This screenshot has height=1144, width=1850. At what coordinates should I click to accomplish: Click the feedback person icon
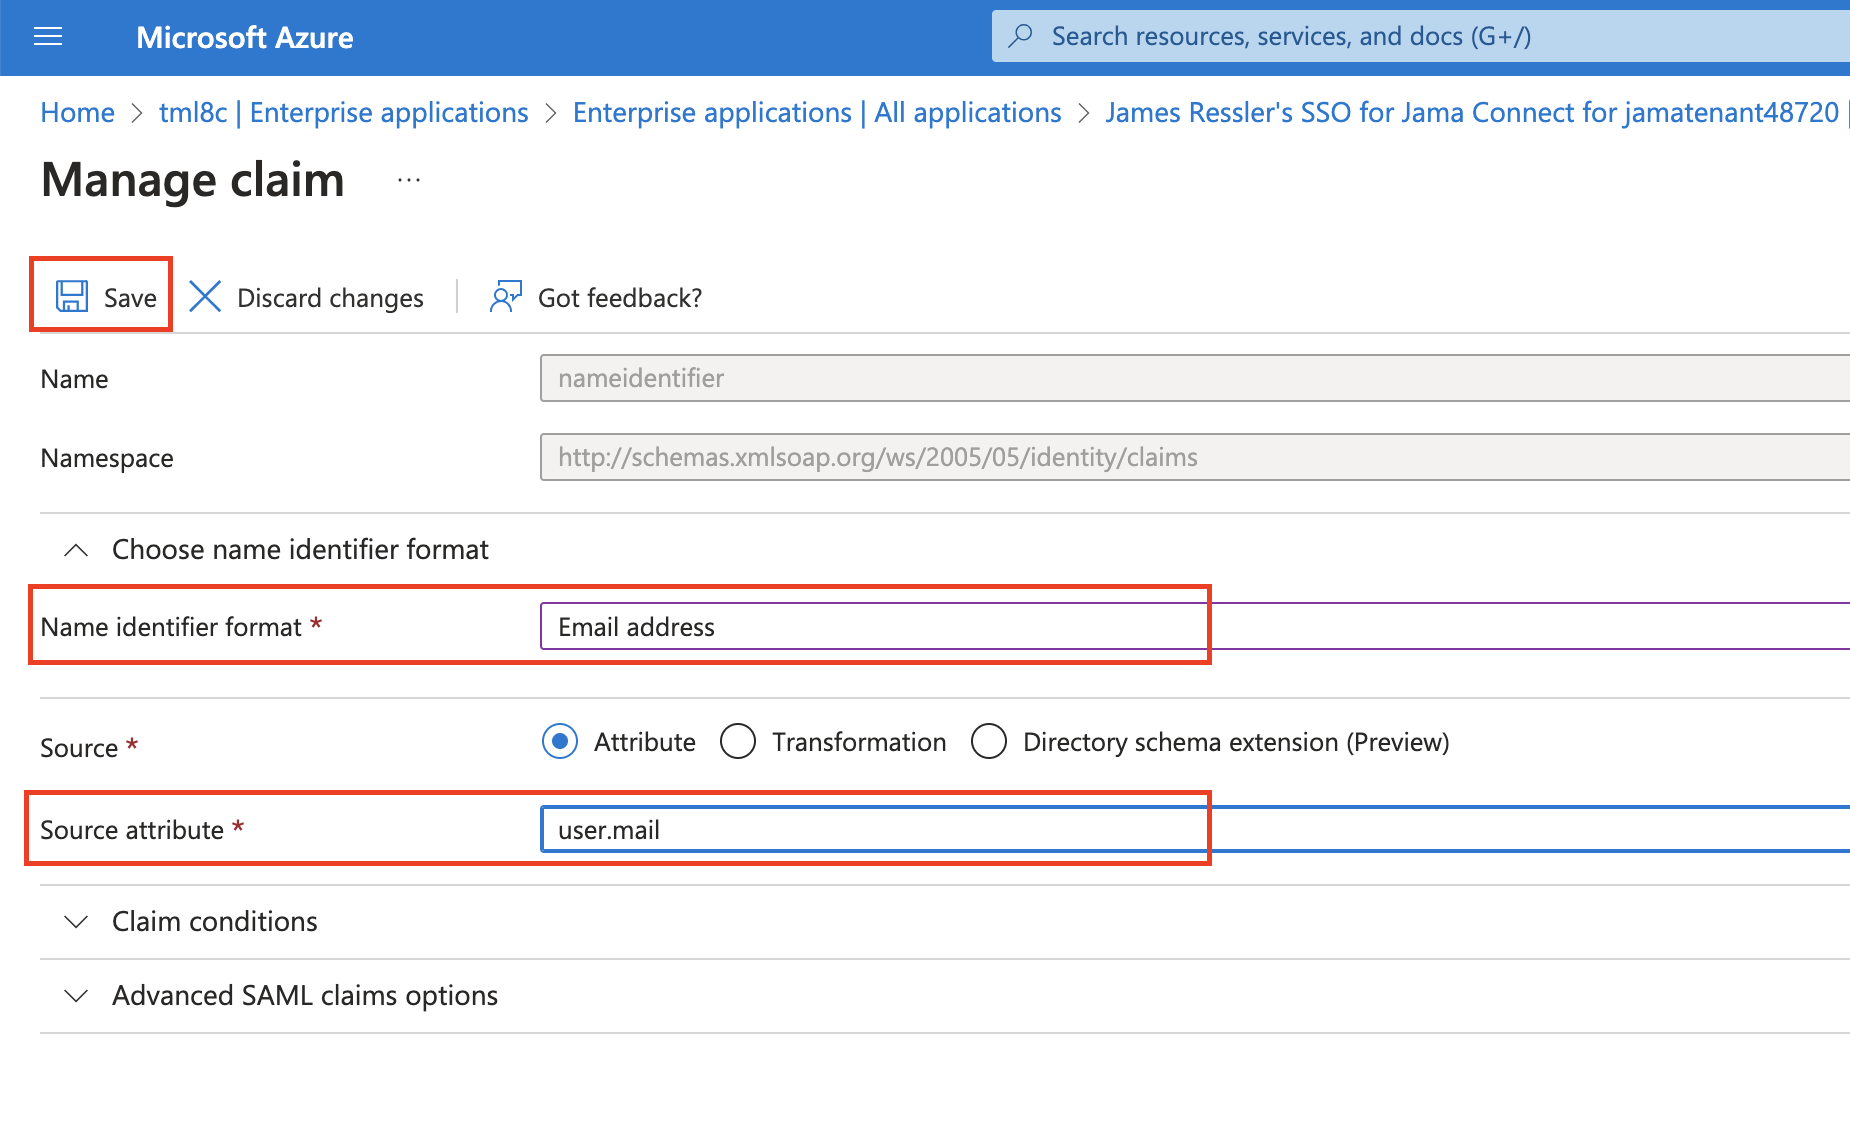[x=505, y=297]
